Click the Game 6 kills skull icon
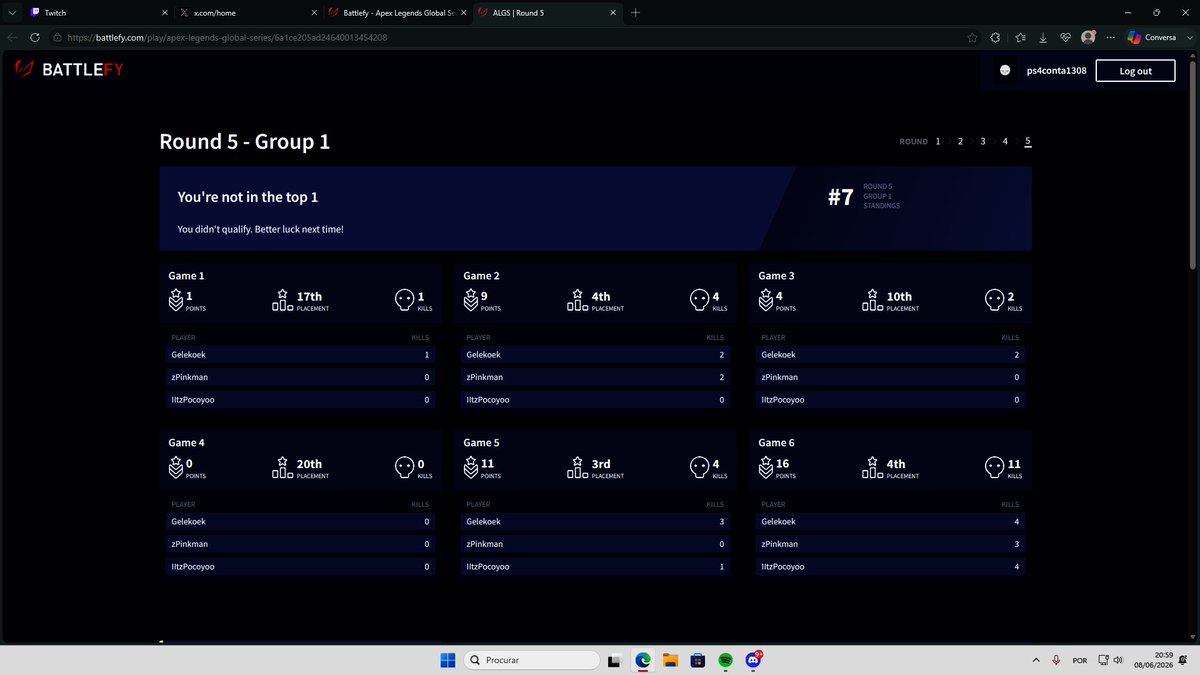This screenshot has height=675, width=1200. pos(994,467)
